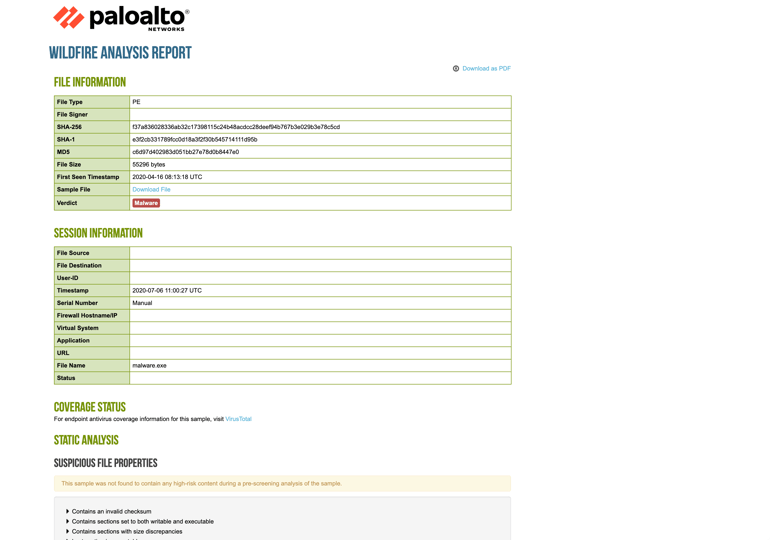Click the 'Sample File' row label
770x540 pixels.
click(x=73, y=189)
